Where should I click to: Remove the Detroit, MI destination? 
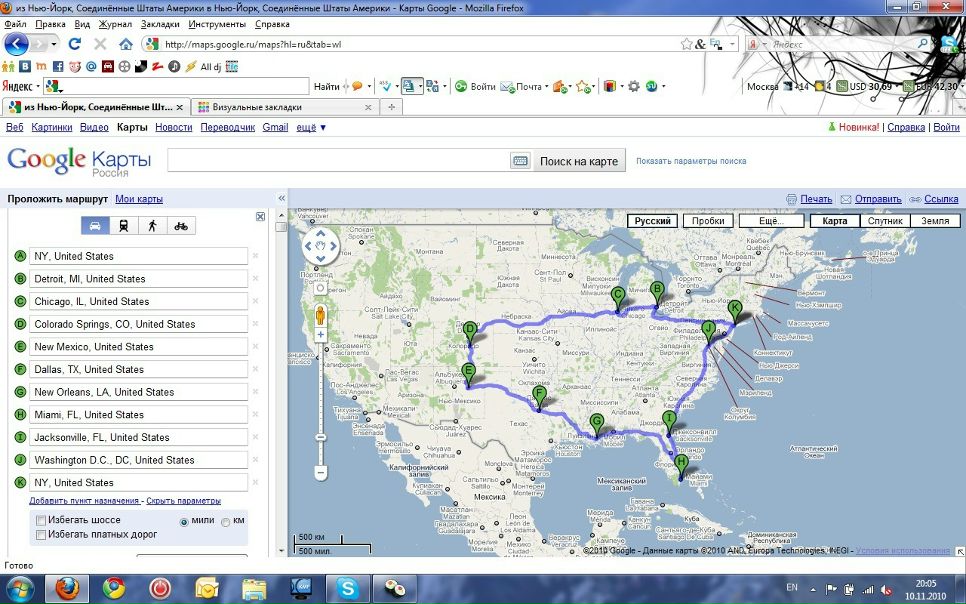(255, 279)
